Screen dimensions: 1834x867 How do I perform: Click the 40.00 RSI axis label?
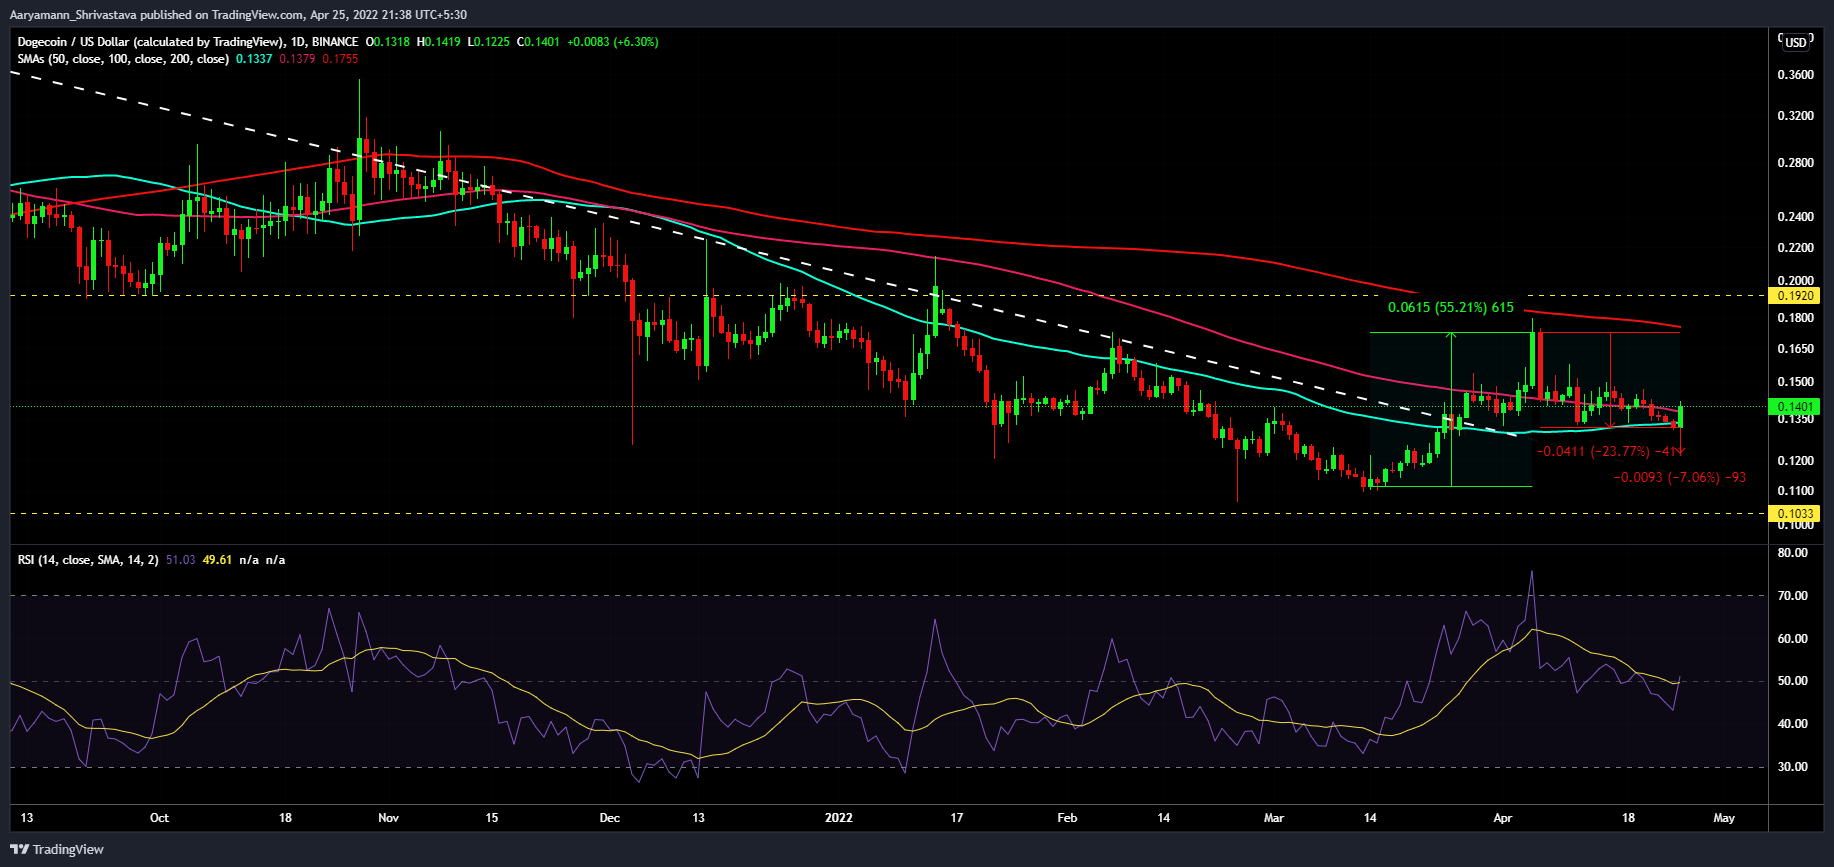[1793, 724]
